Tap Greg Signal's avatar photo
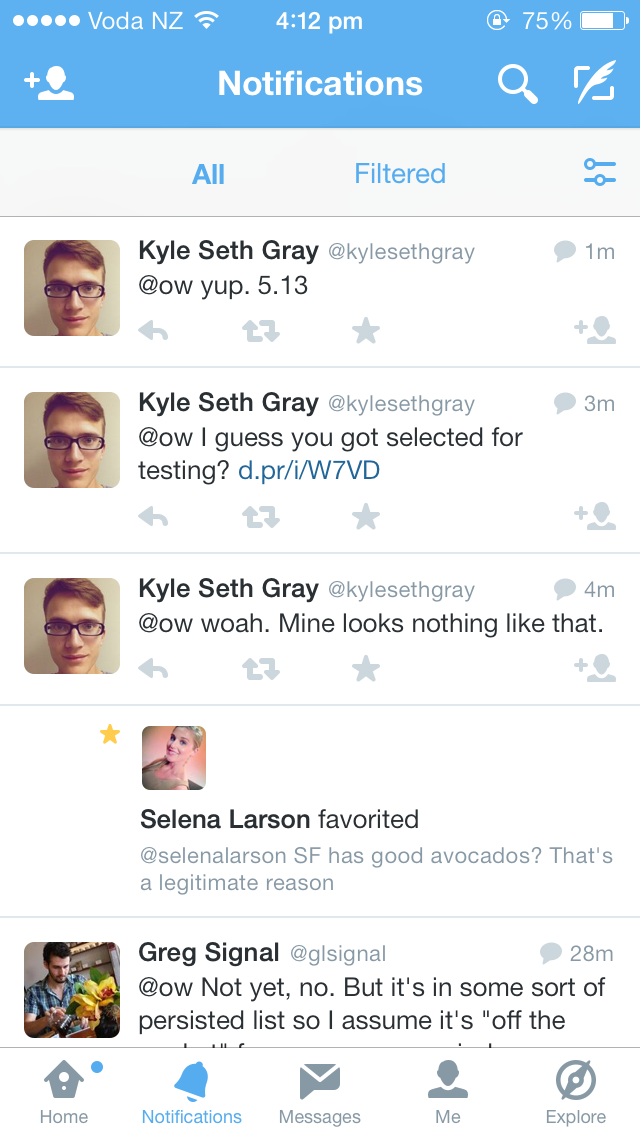This screenshot has width=640, height=1136. [x=72, y=990]
